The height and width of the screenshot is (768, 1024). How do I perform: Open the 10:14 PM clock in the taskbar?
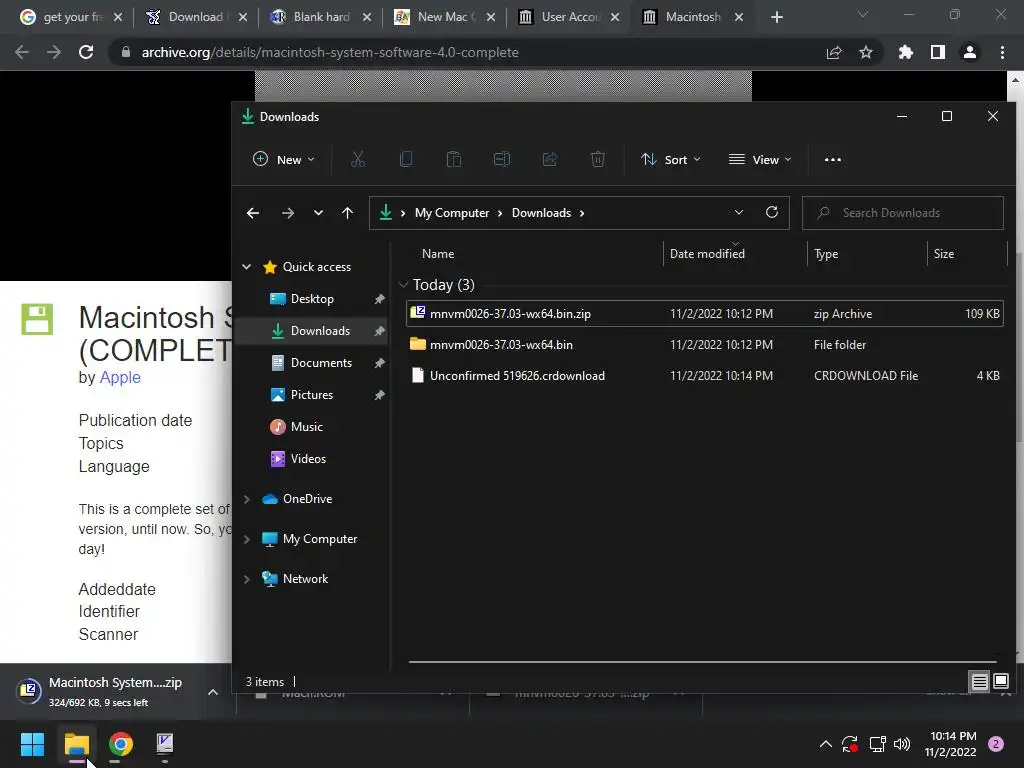pos(950,744)
